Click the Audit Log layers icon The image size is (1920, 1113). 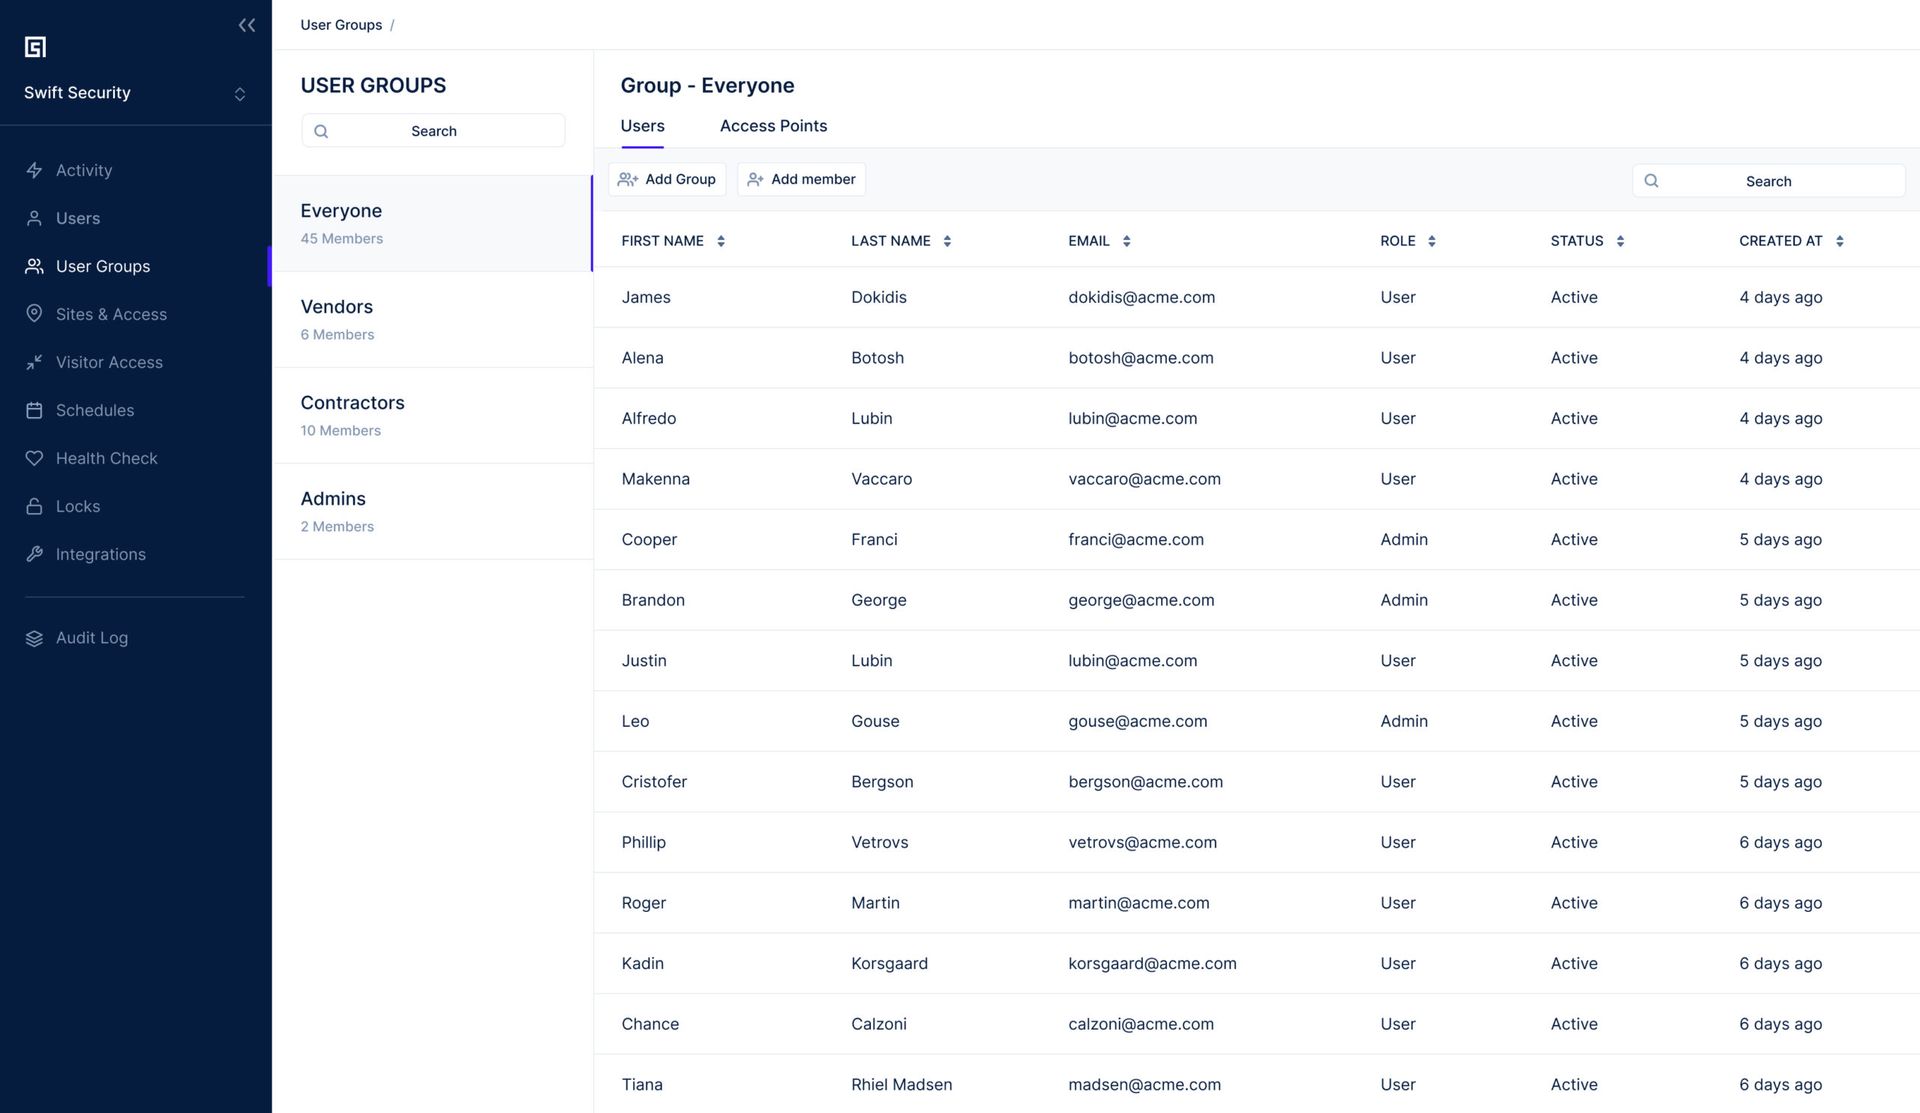pyautogui.click(x=34, y=638)
